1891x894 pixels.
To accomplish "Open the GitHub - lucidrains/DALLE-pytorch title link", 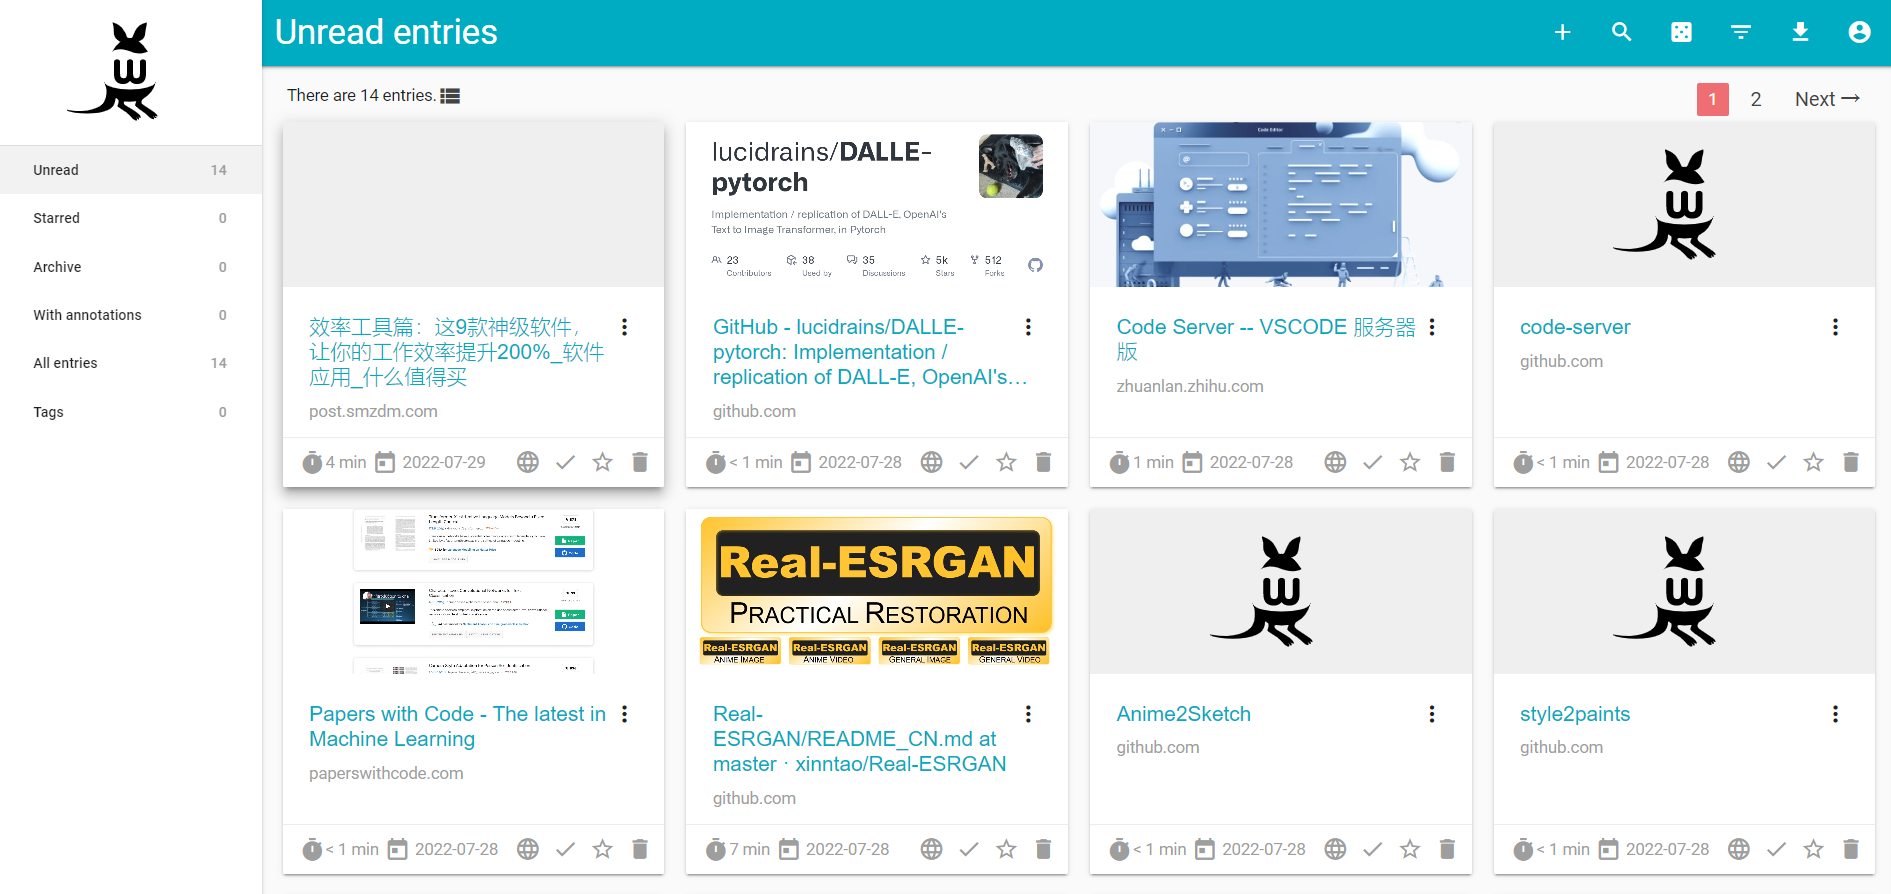I will pos(870,352).
